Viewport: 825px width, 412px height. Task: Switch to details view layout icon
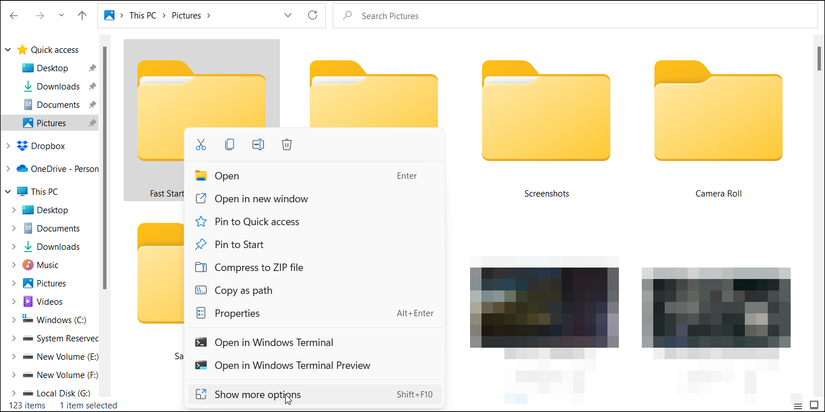coord(798,405)
